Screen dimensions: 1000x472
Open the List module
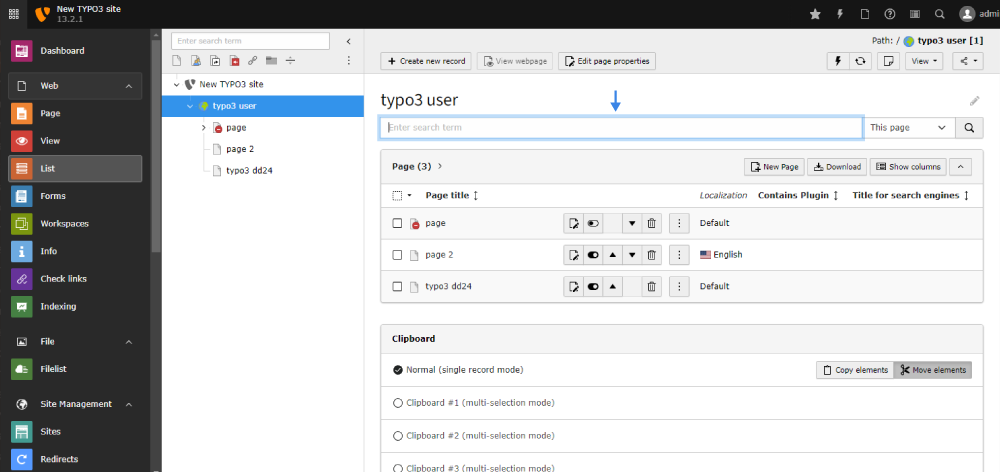pyautogui.click(x=75, y=168)
